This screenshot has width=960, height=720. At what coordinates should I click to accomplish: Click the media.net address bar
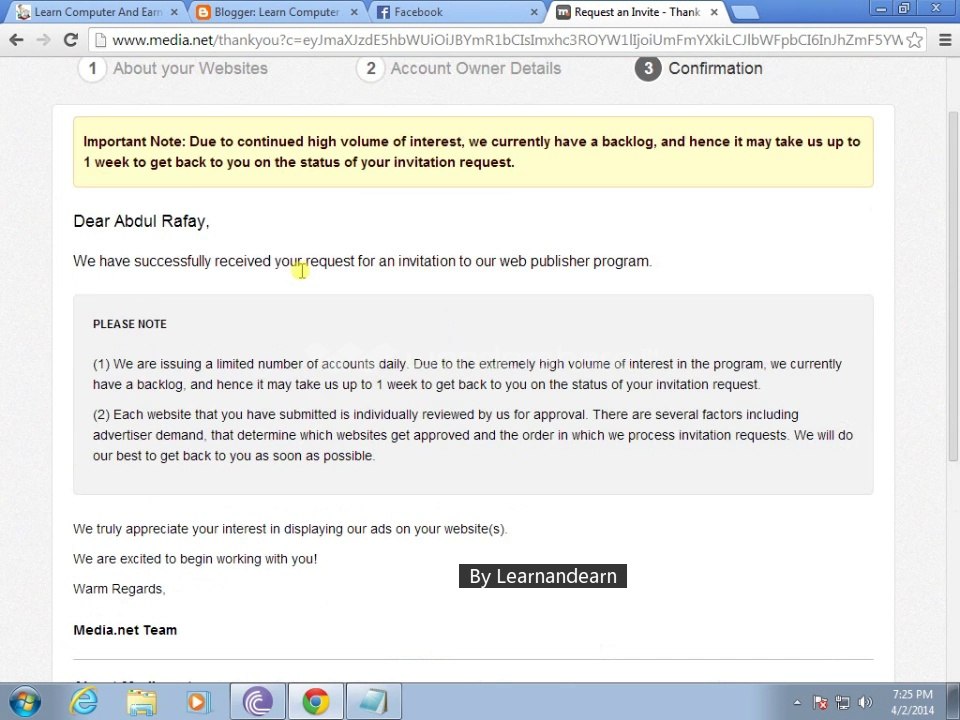506,40
